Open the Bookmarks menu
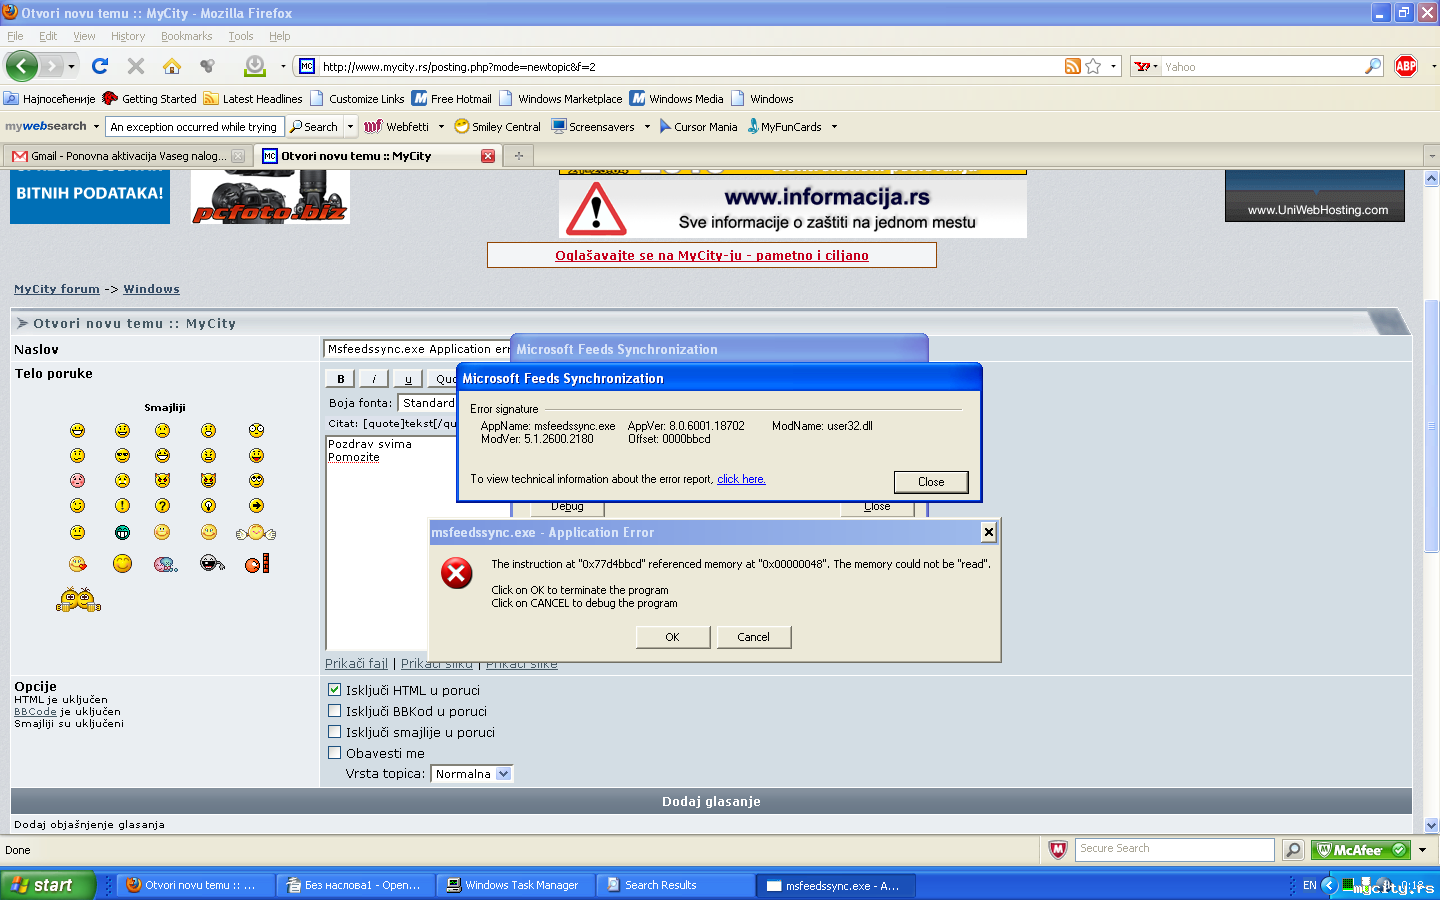This screenshot has height=900, width=1440. [x=186, y=36]
